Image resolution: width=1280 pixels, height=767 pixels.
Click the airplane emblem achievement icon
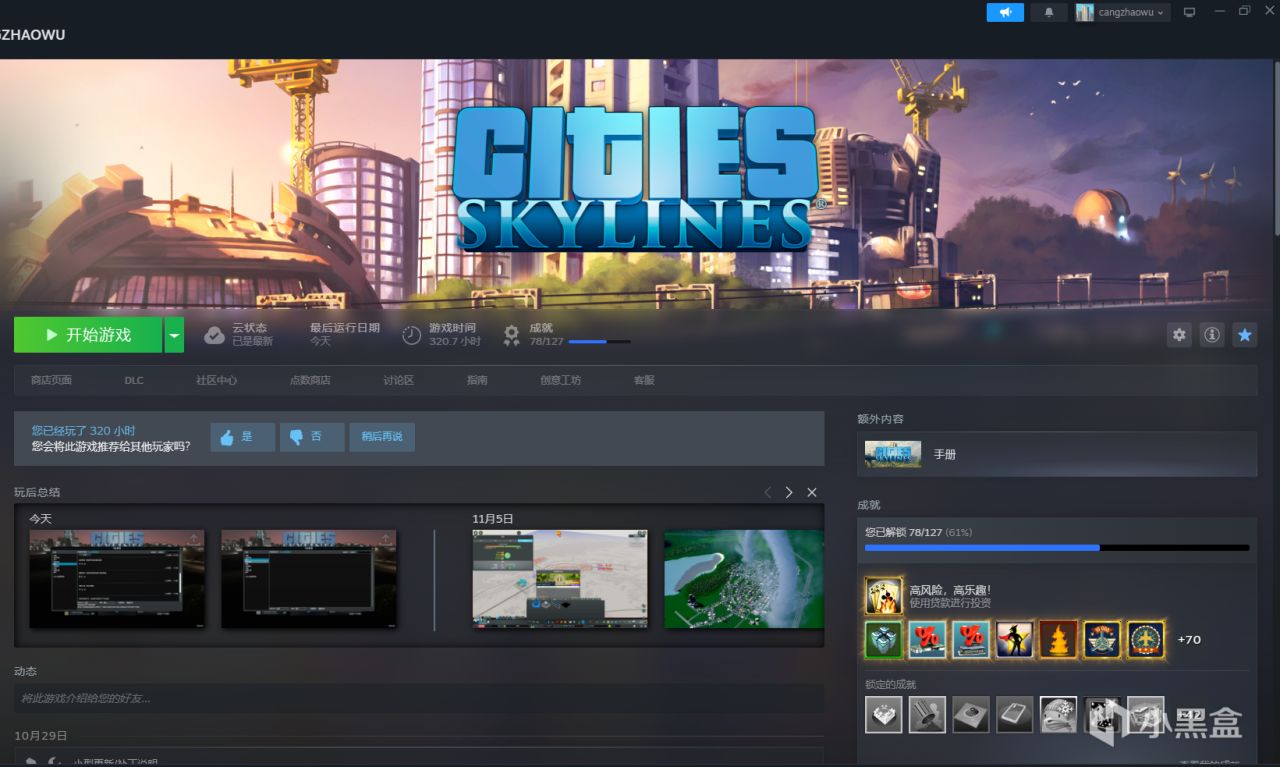click(1146, 639)
